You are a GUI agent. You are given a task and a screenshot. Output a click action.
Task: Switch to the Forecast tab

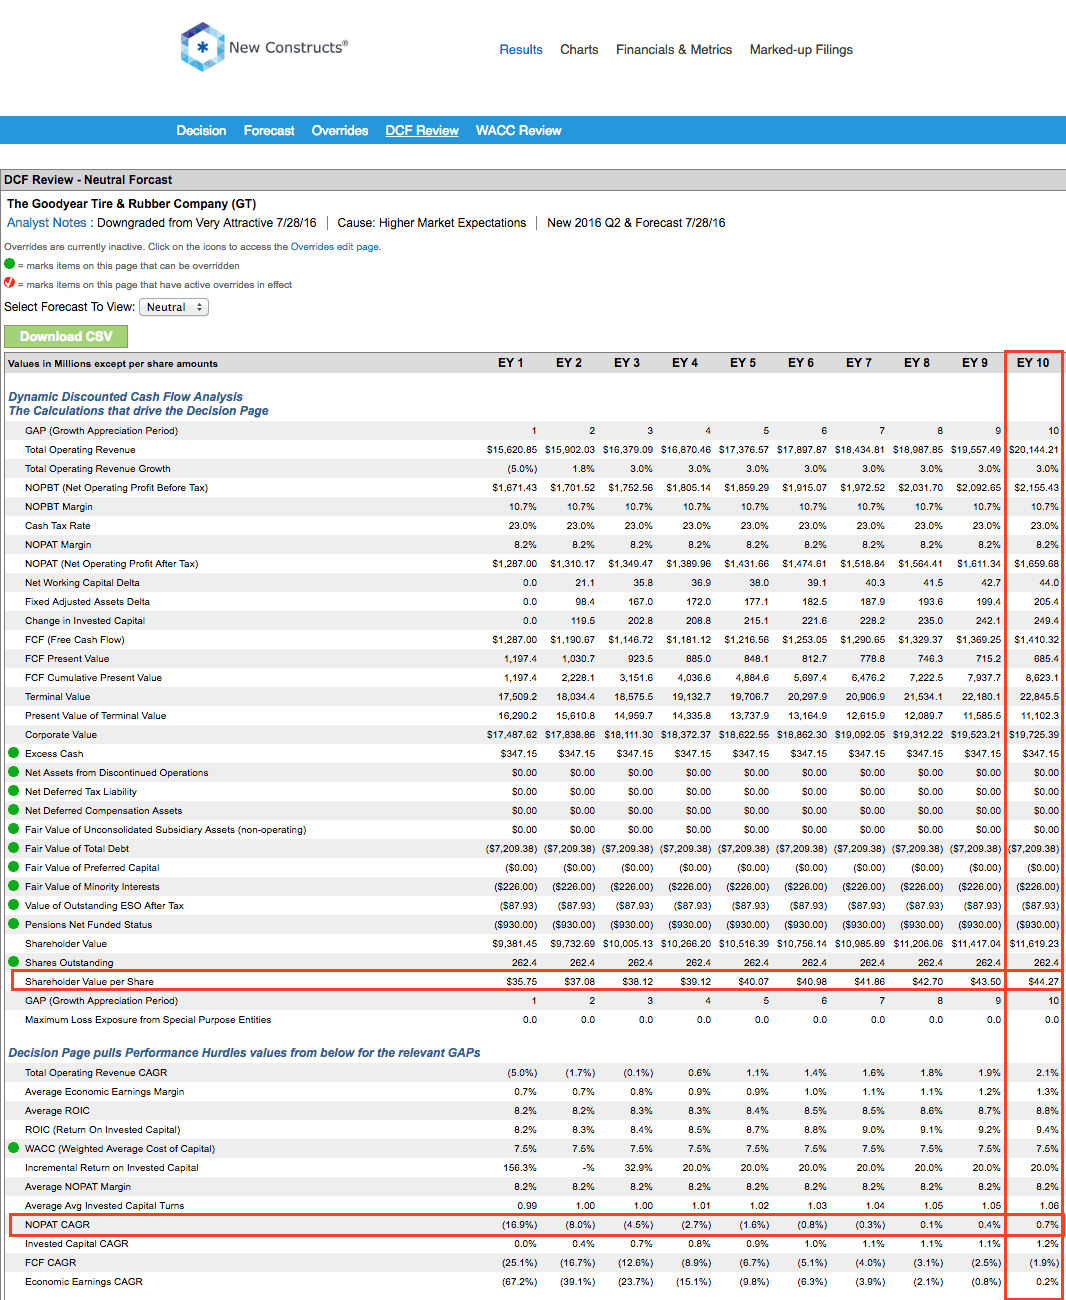pos(269,131)
